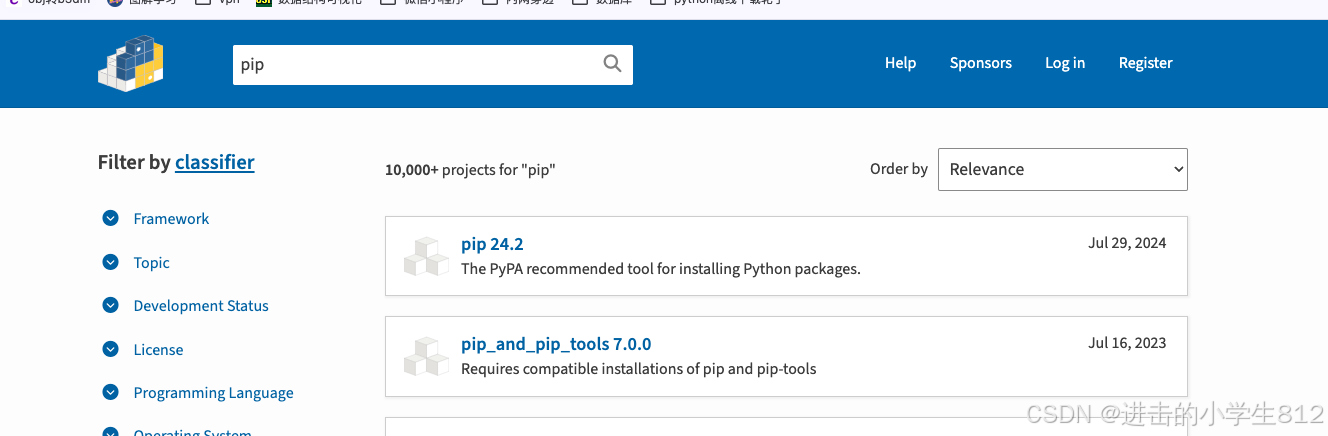Click the magnifier search icon
The width and height of the screenshot is (1328, 436).
coord(613,64)
